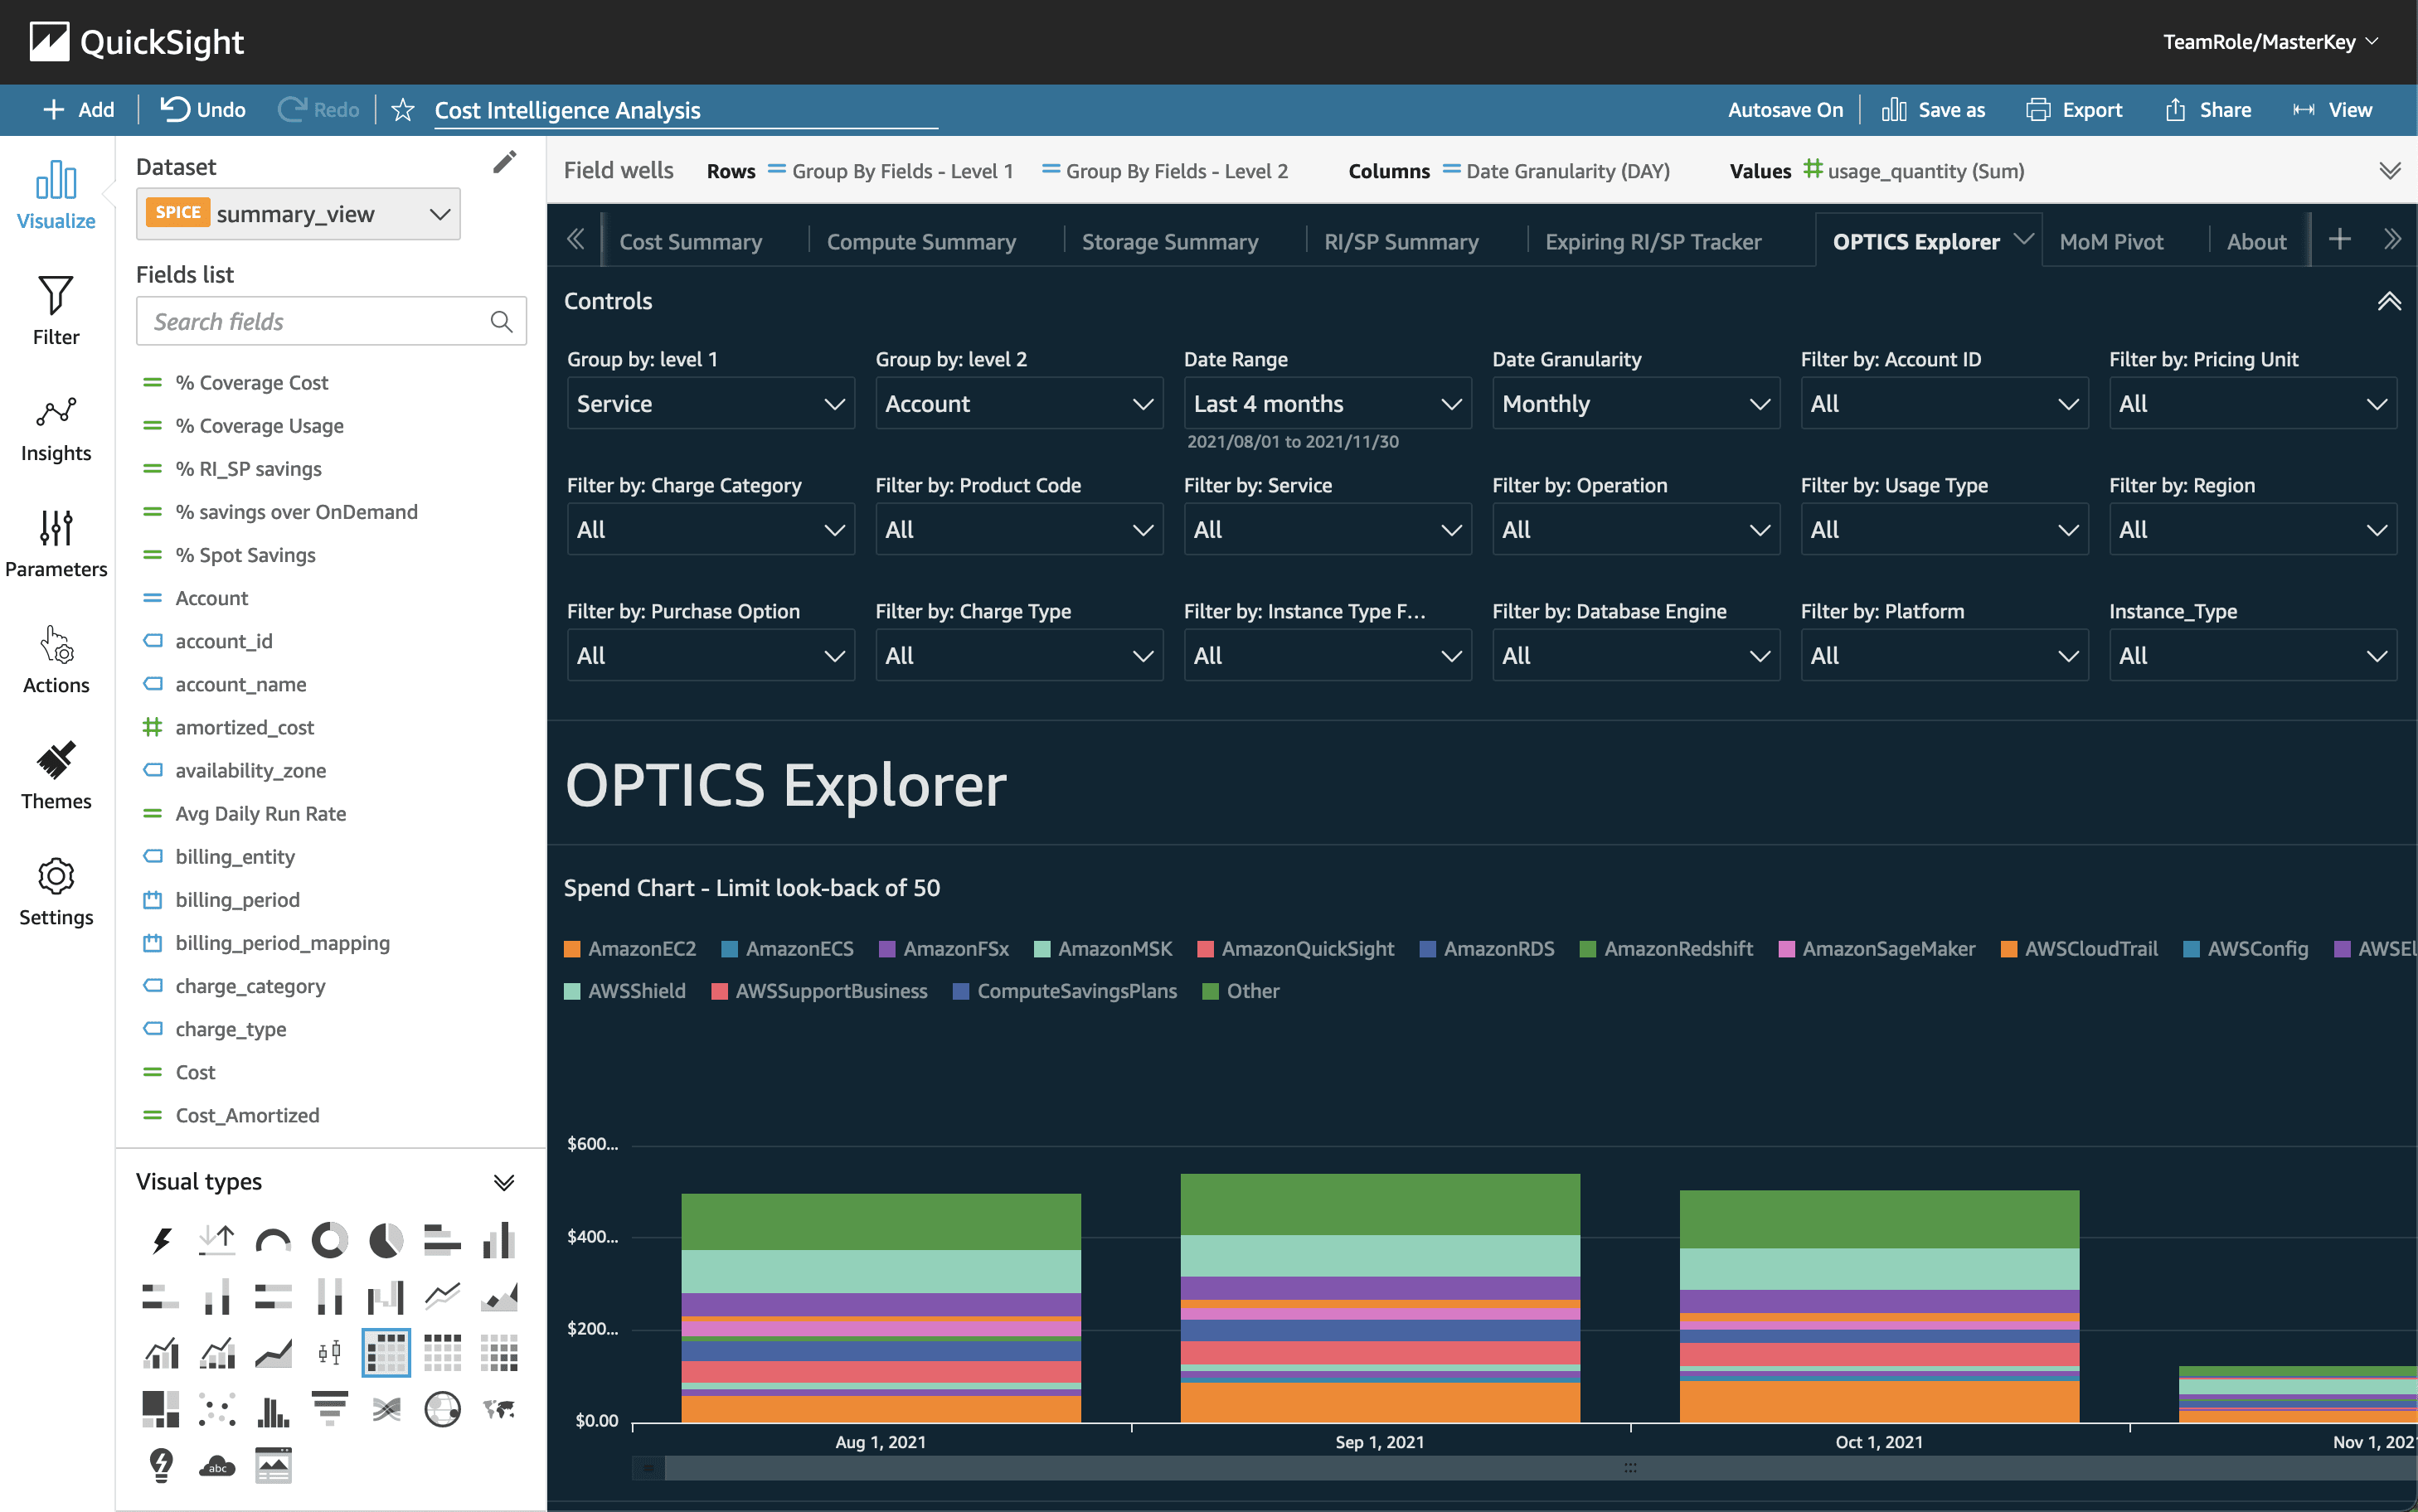Switch to the Expiring RI/SP Tracker tab
This screenshot has height=1512, width=2418.
click(1653, 241)
